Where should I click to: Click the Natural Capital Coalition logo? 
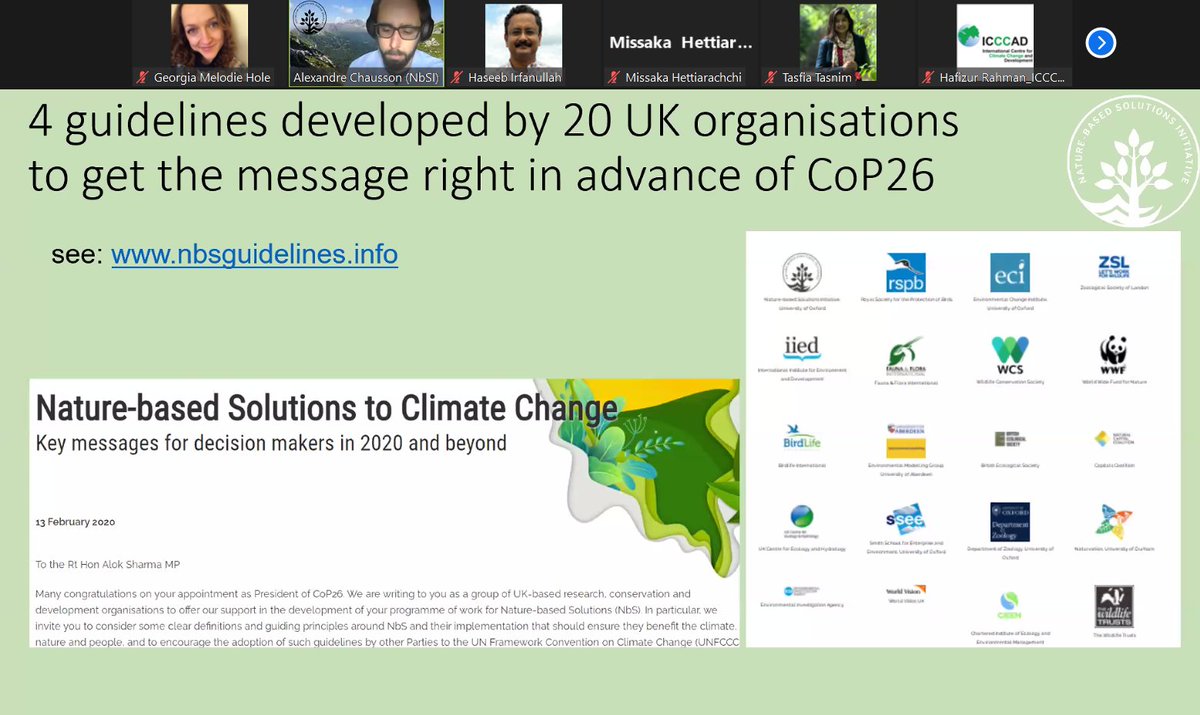pyautogui.click(x=1113, y=439)
